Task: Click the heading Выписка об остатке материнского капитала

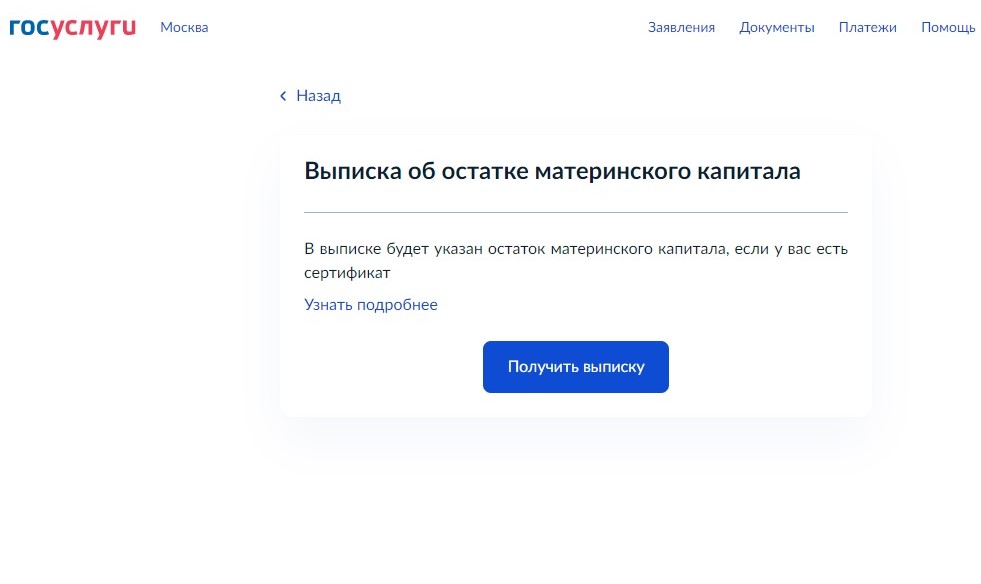Action: pyautogui.click(x=552, y=171)
